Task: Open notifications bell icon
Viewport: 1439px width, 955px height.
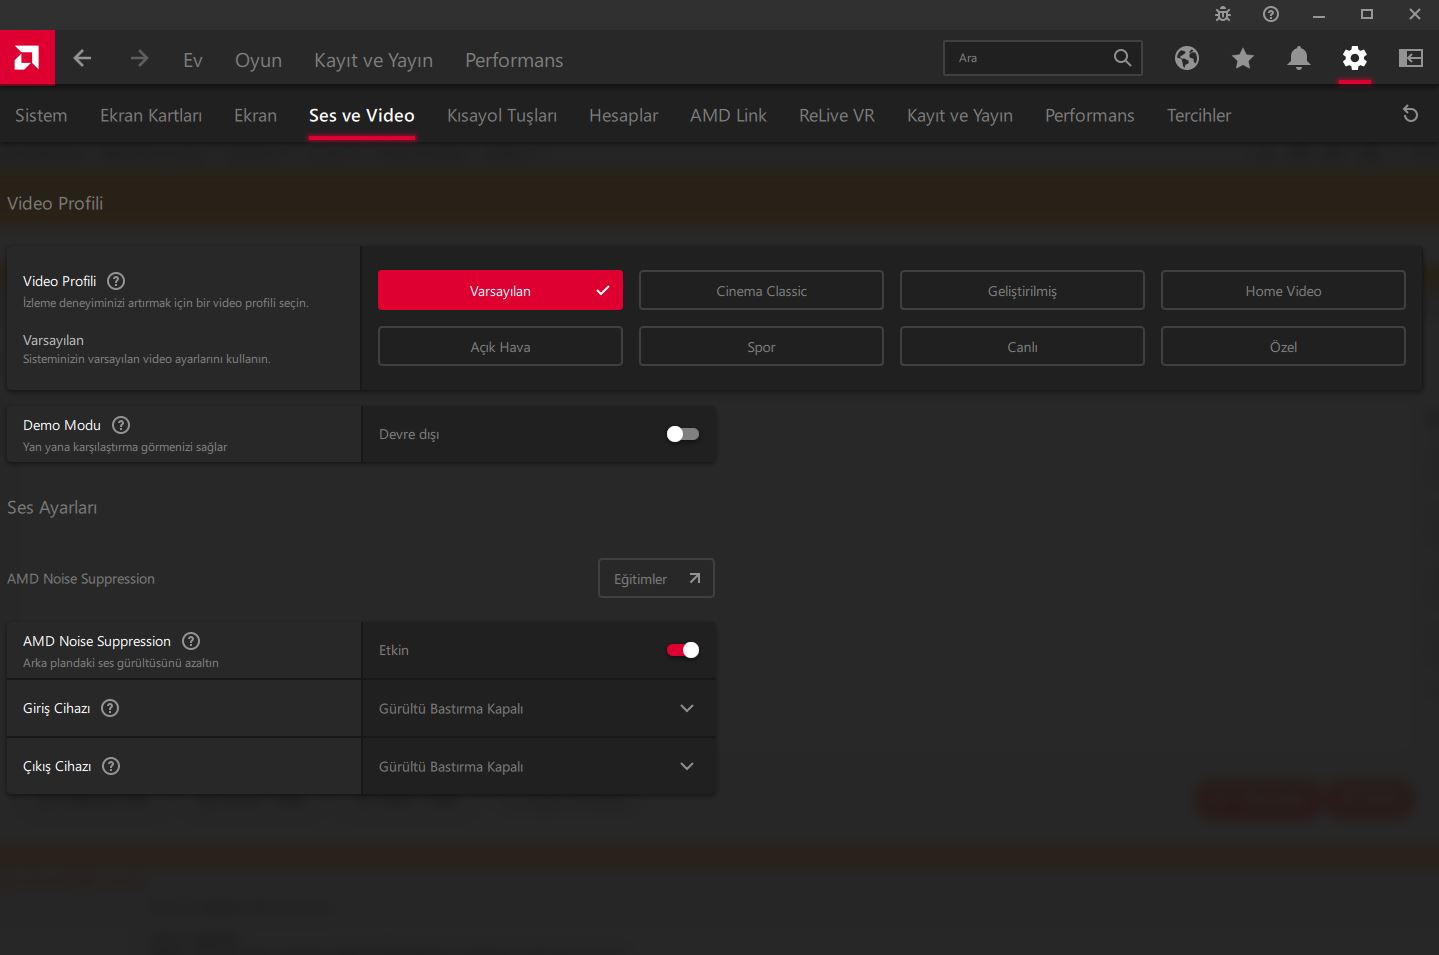Action: point(1299,58)
